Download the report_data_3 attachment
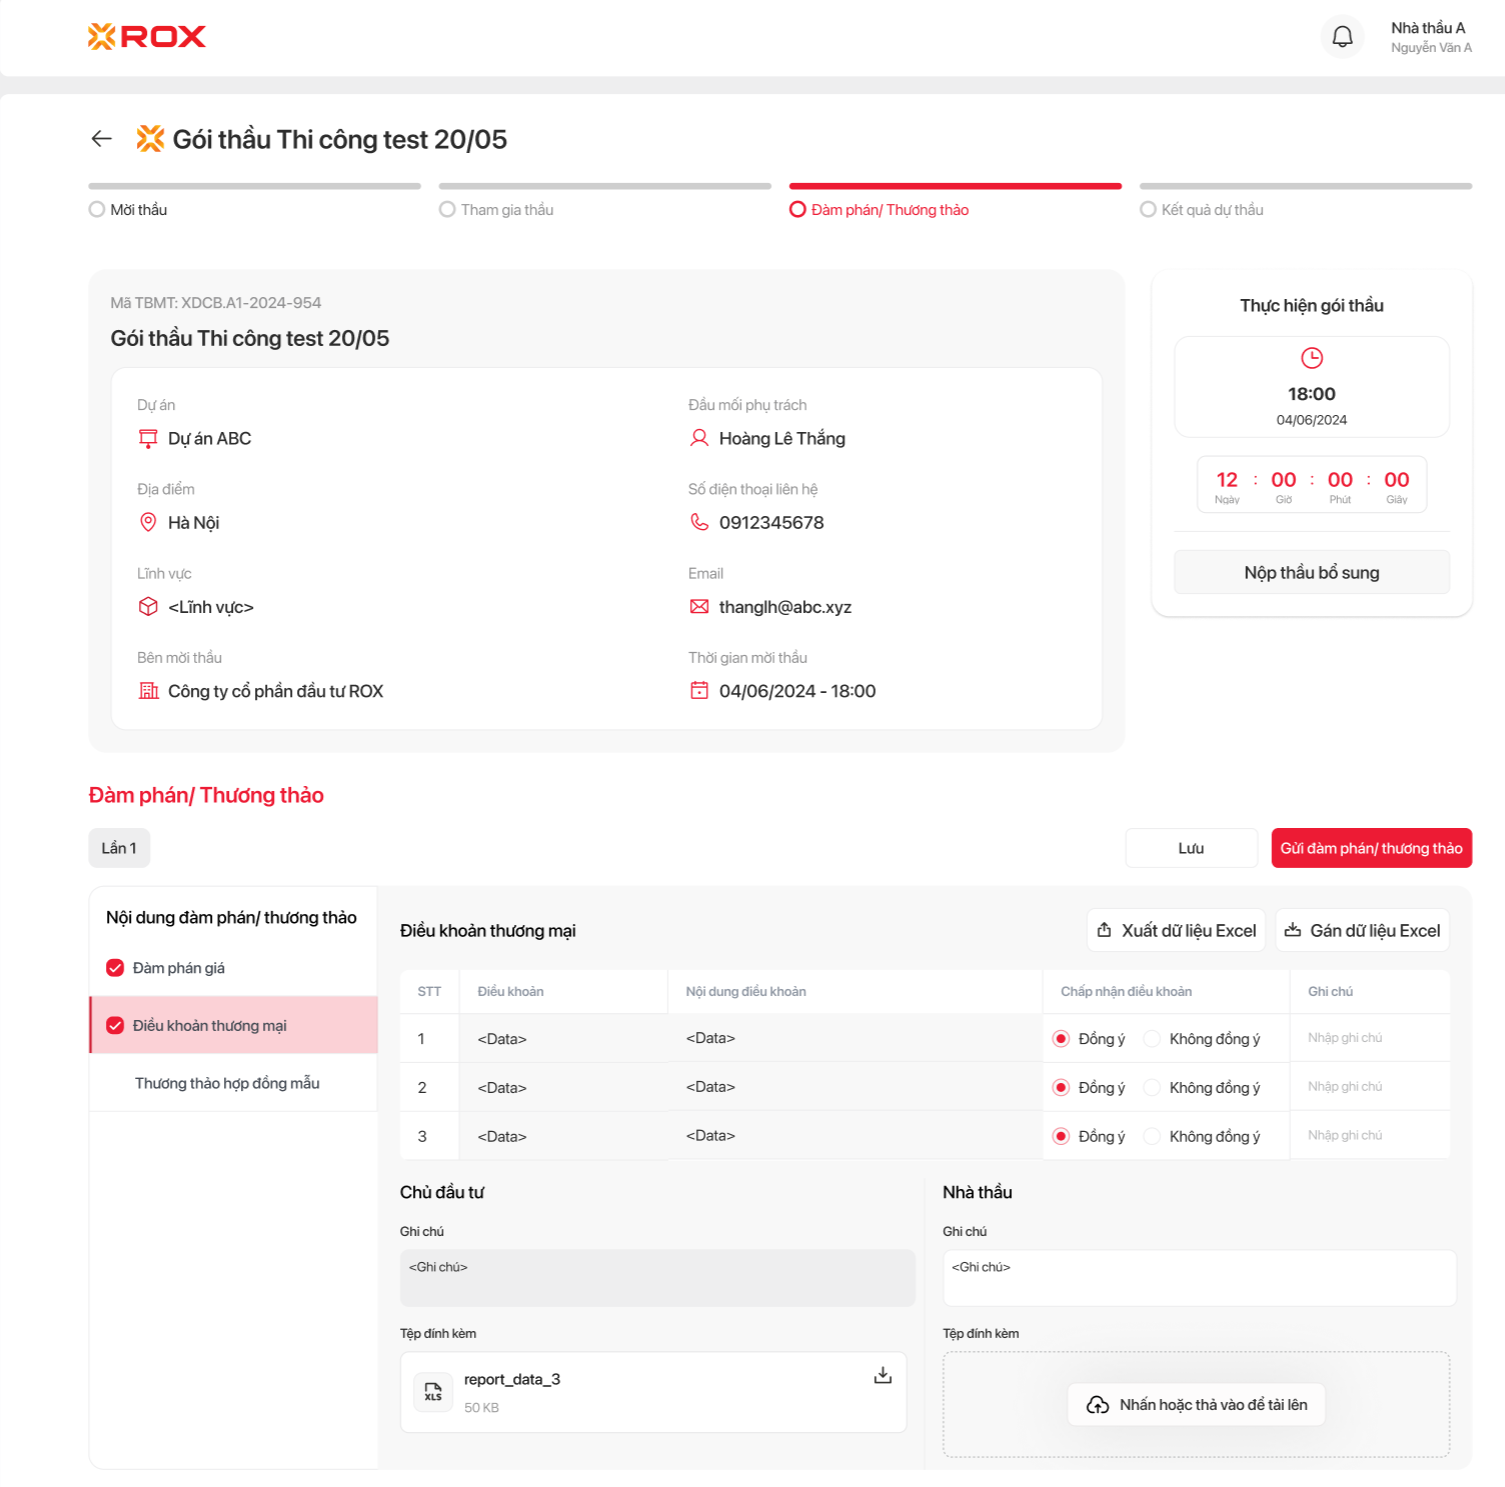 (882, 1376)
